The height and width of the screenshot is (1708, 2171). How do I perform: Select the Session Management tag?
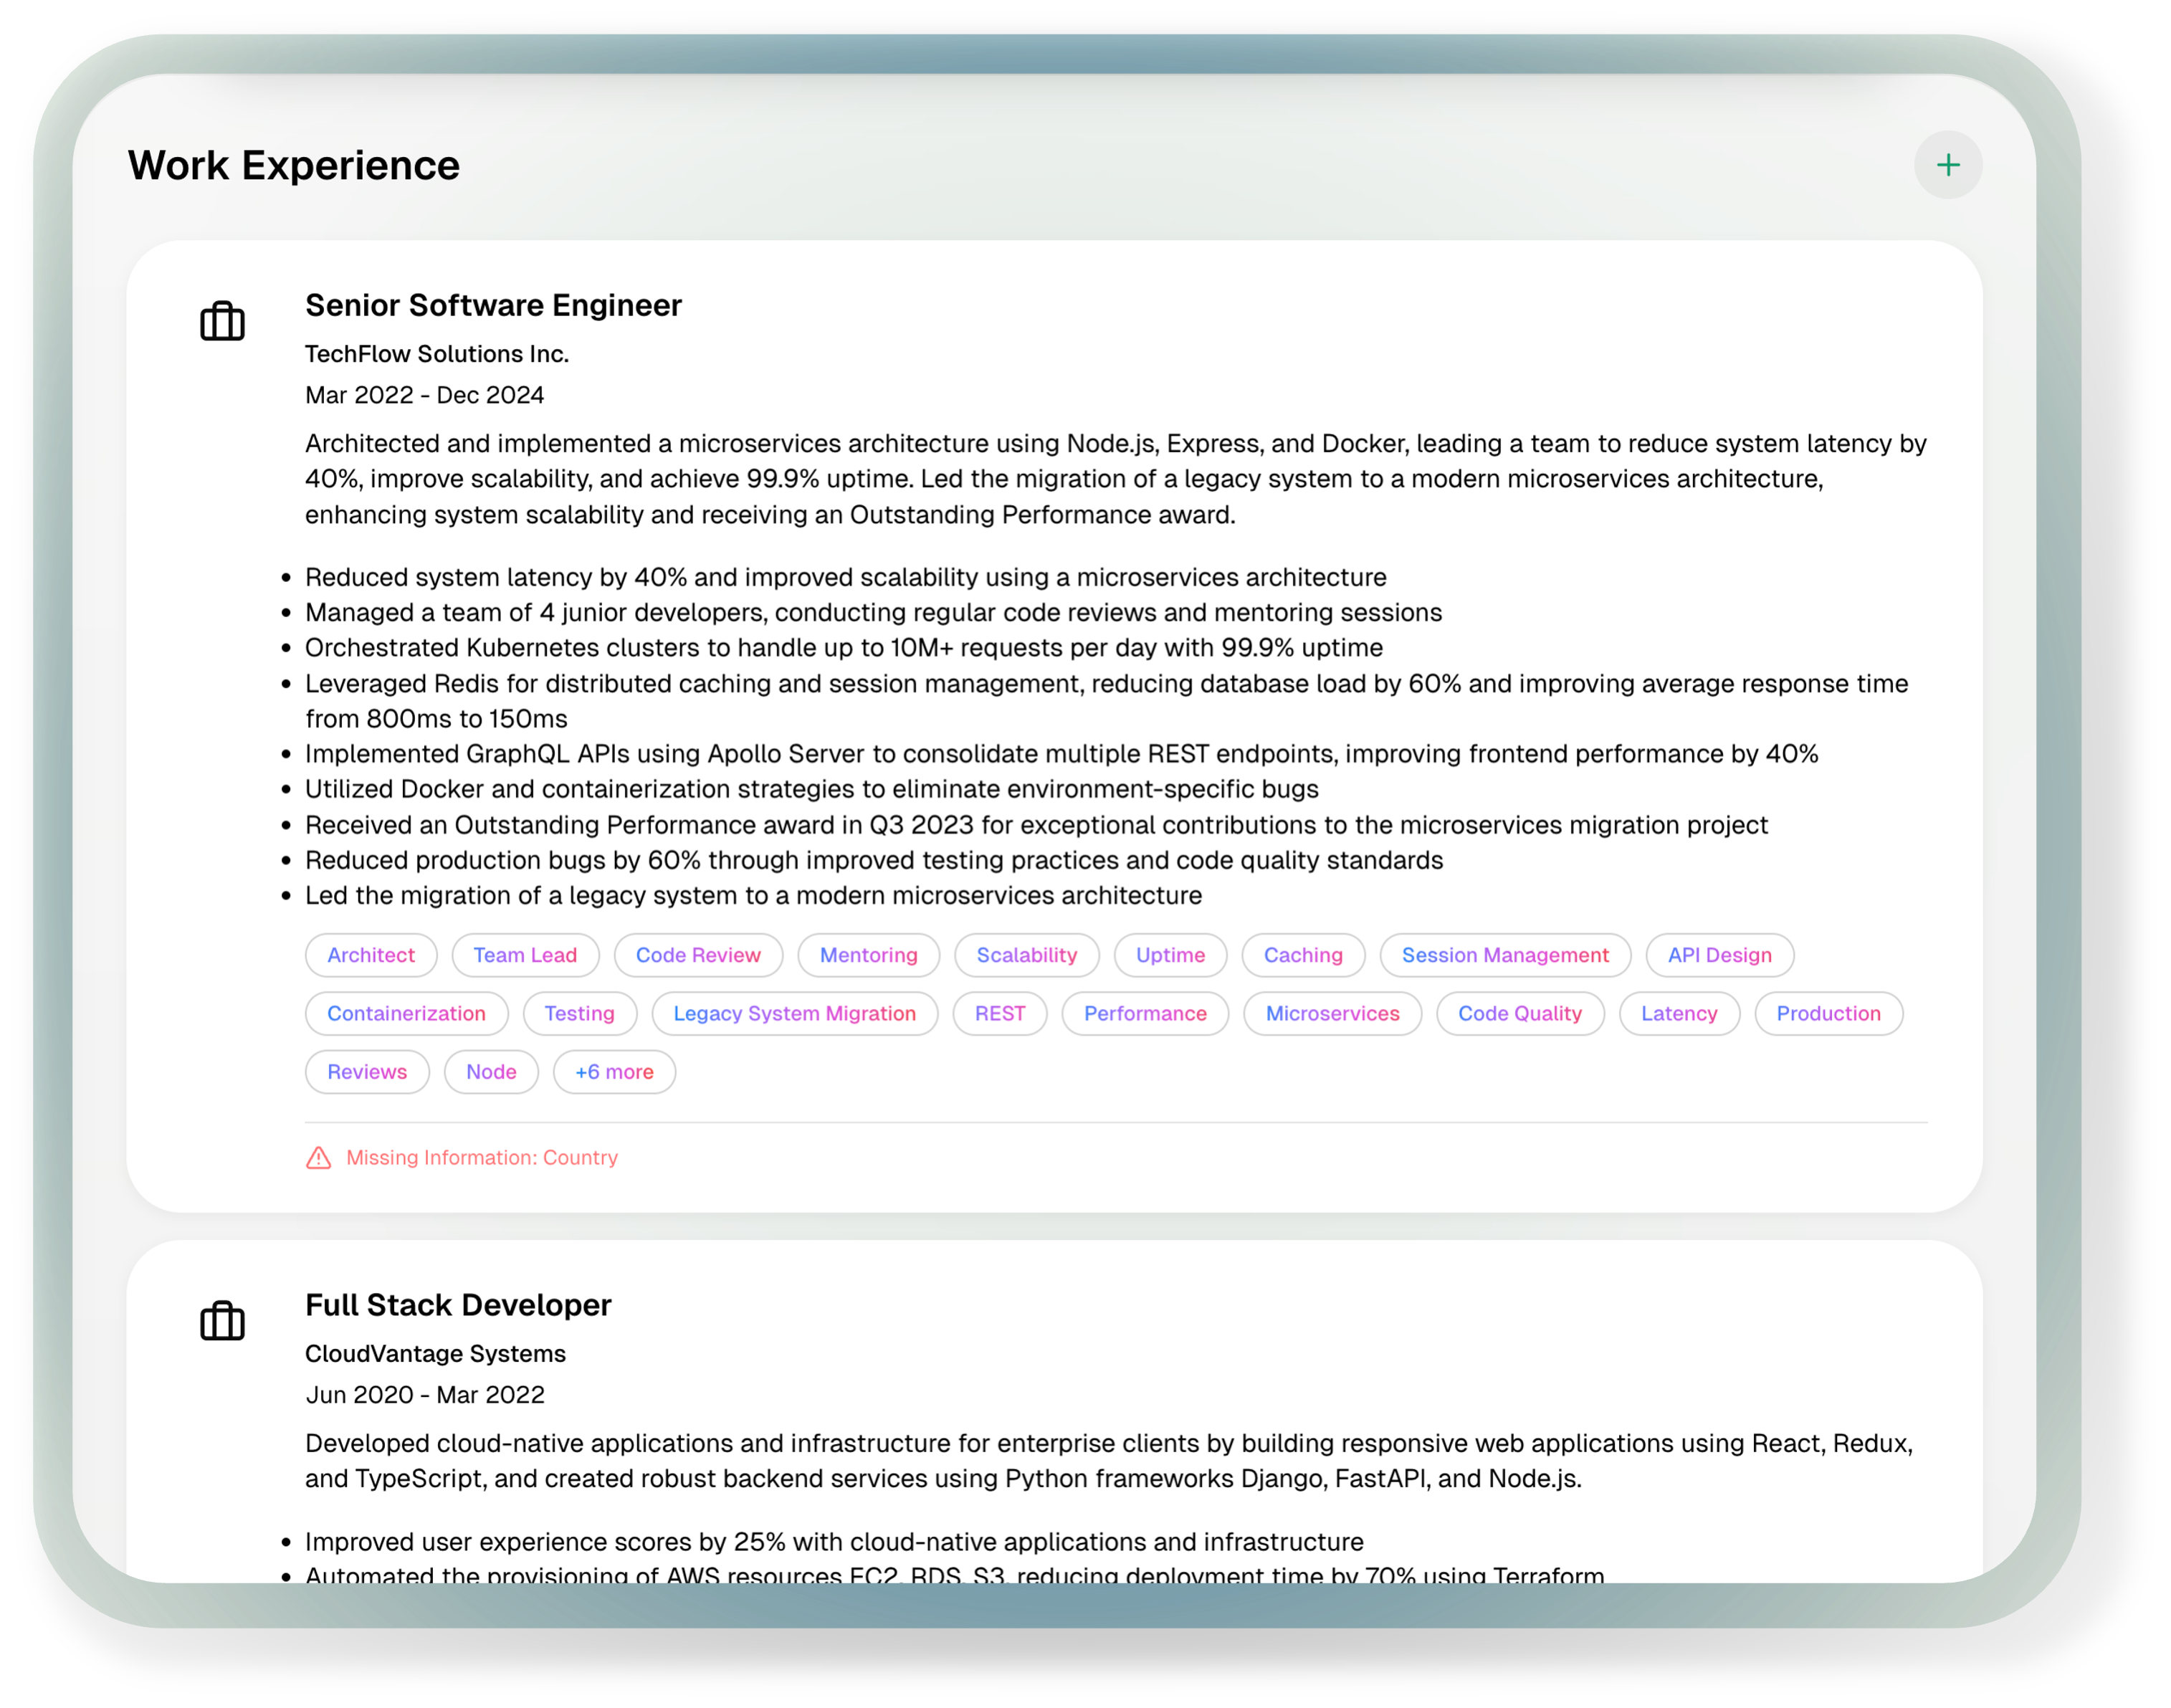(1505, 954)
